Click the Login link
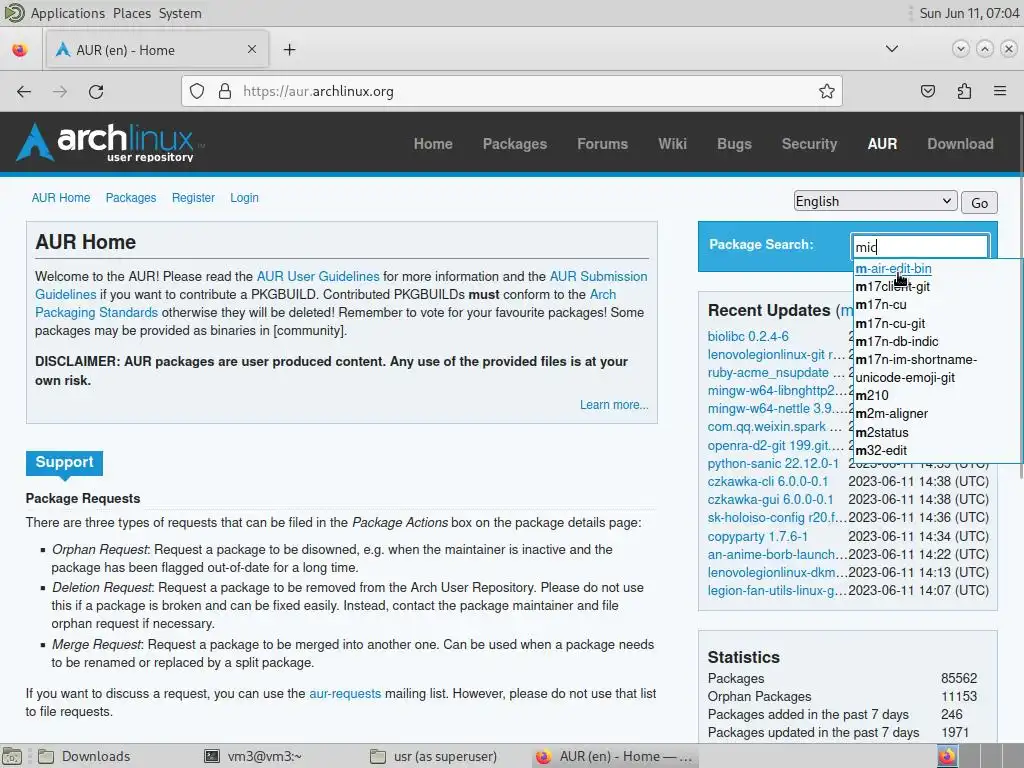Screen dimensions: 1024x768 pyautogui.click(x=244, y=198)
